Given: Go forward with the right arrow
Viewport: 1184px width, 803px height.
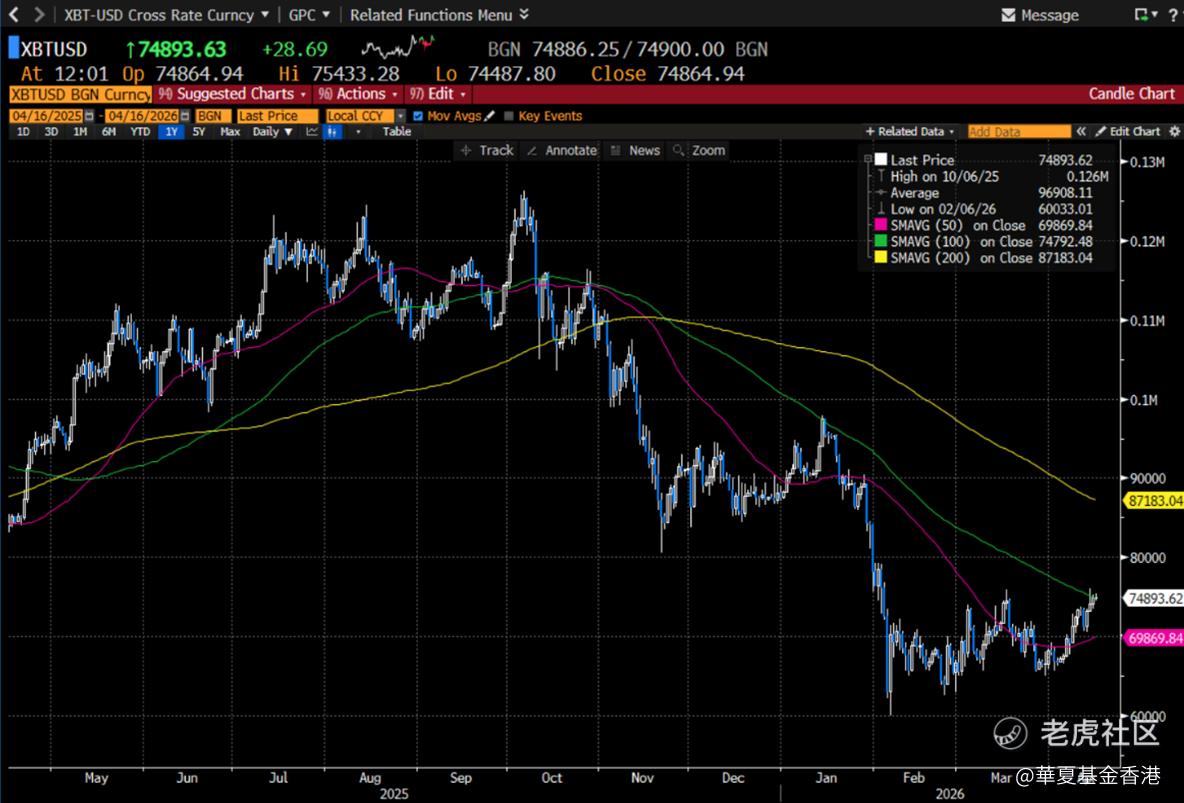Looking at the screenshot, I should click(x=39, y=14).
